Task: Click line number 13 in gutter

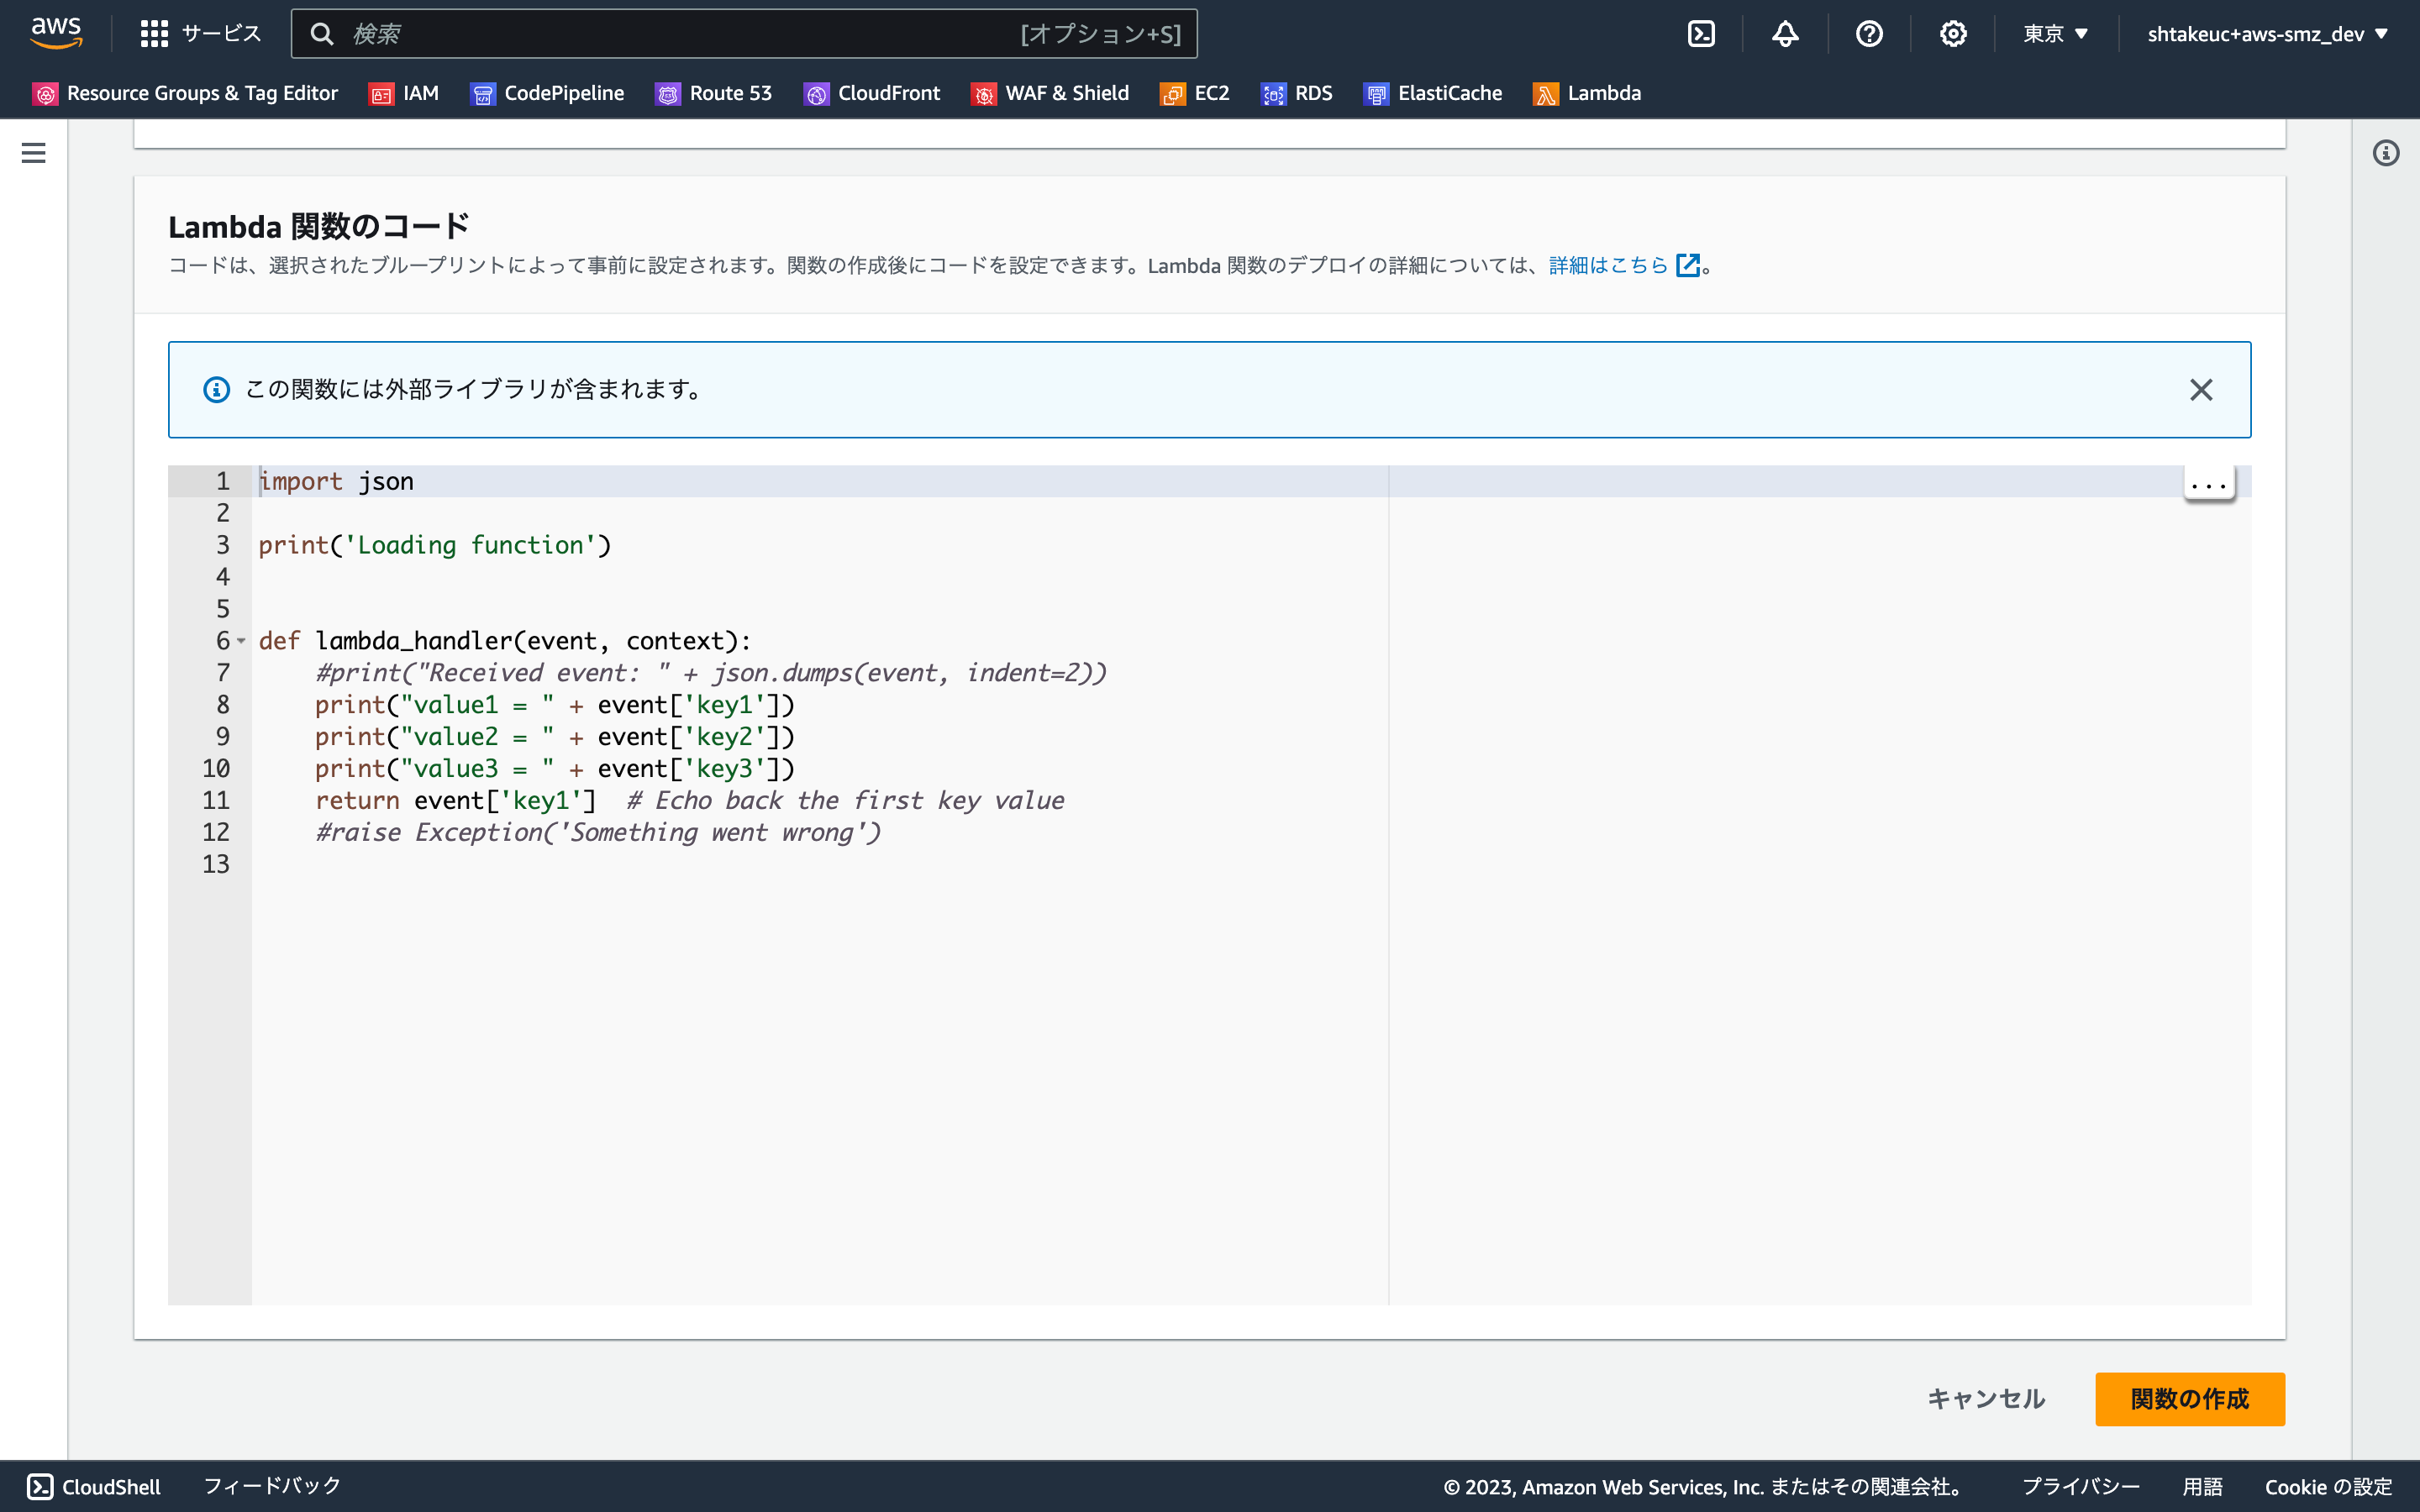Action: [x=216, y=864]
